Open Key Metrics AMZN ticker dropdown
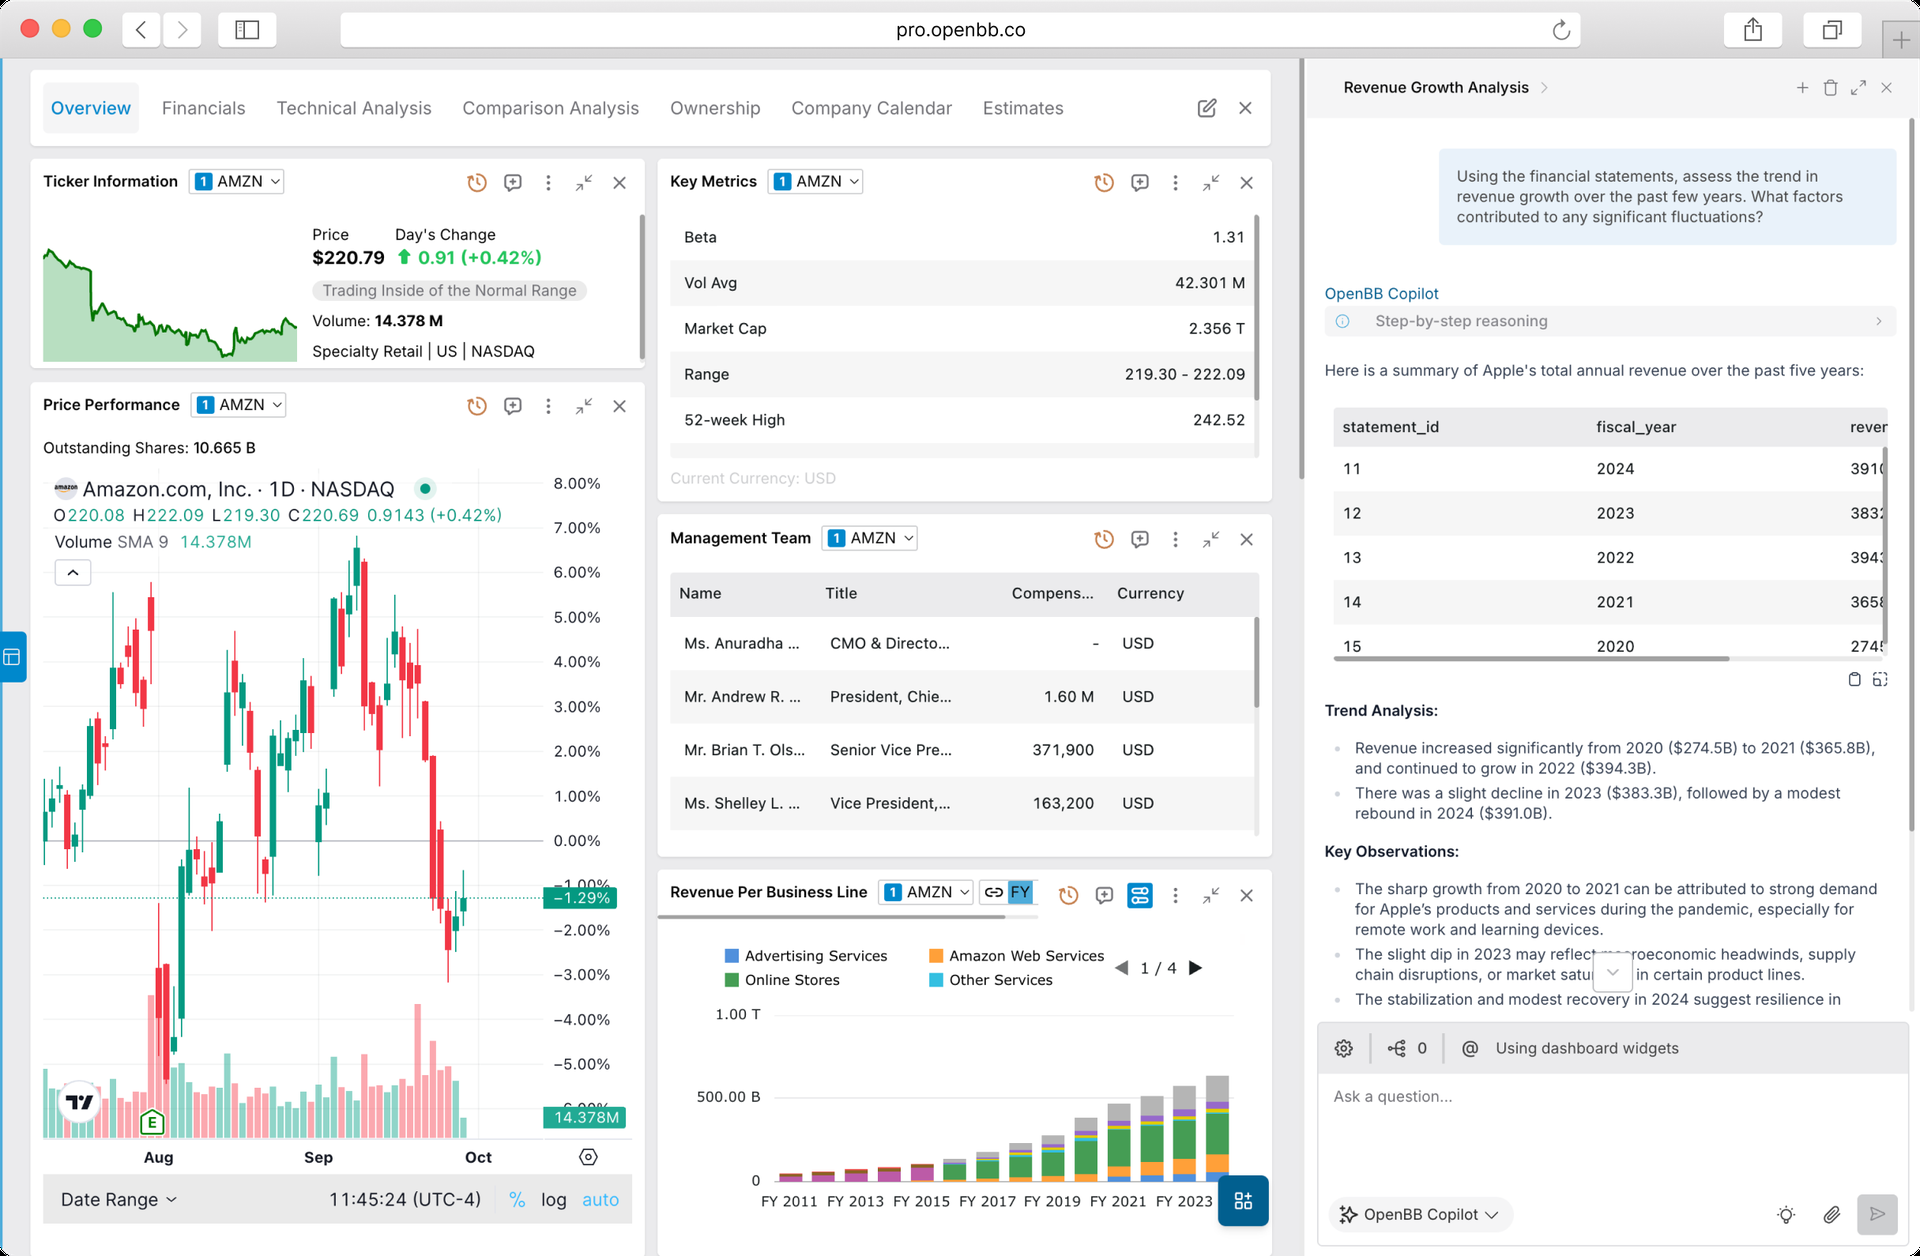The height and width of the screenshot is (1256, 1920). pyautogui.click(x=816, y=181)
